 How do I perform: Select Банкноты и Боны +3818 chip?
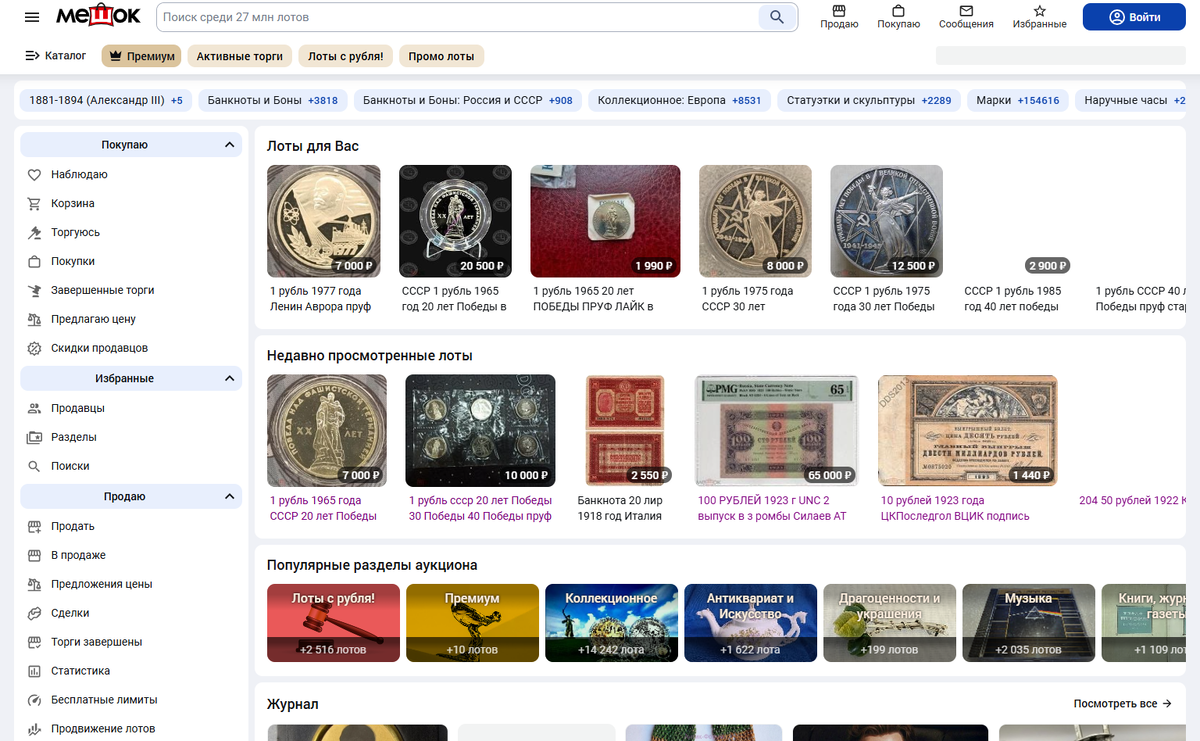[x=272, y=100]
